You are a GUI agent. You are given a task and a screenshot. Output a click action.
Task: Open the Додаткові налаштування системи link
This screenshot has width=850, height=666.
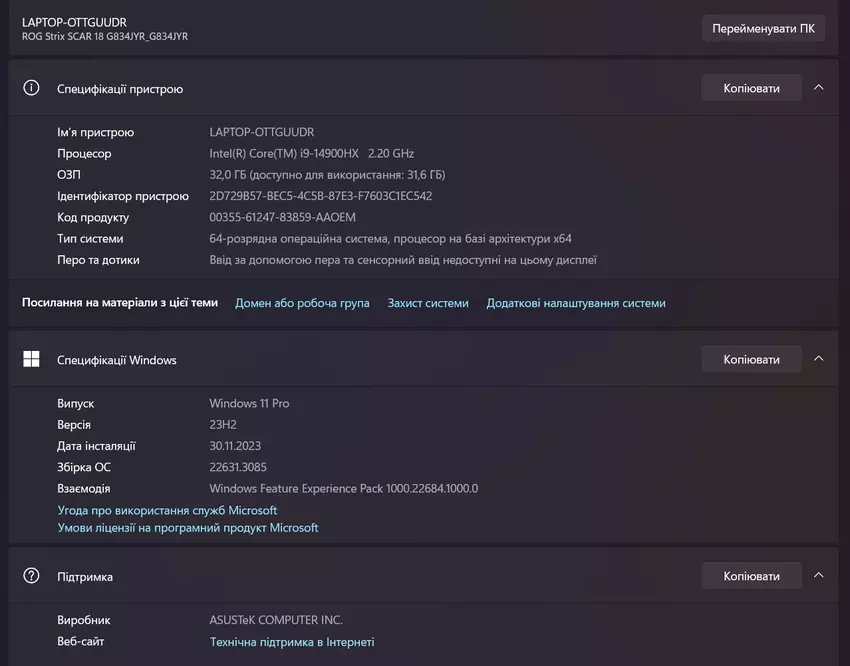(x=576, y=303)
